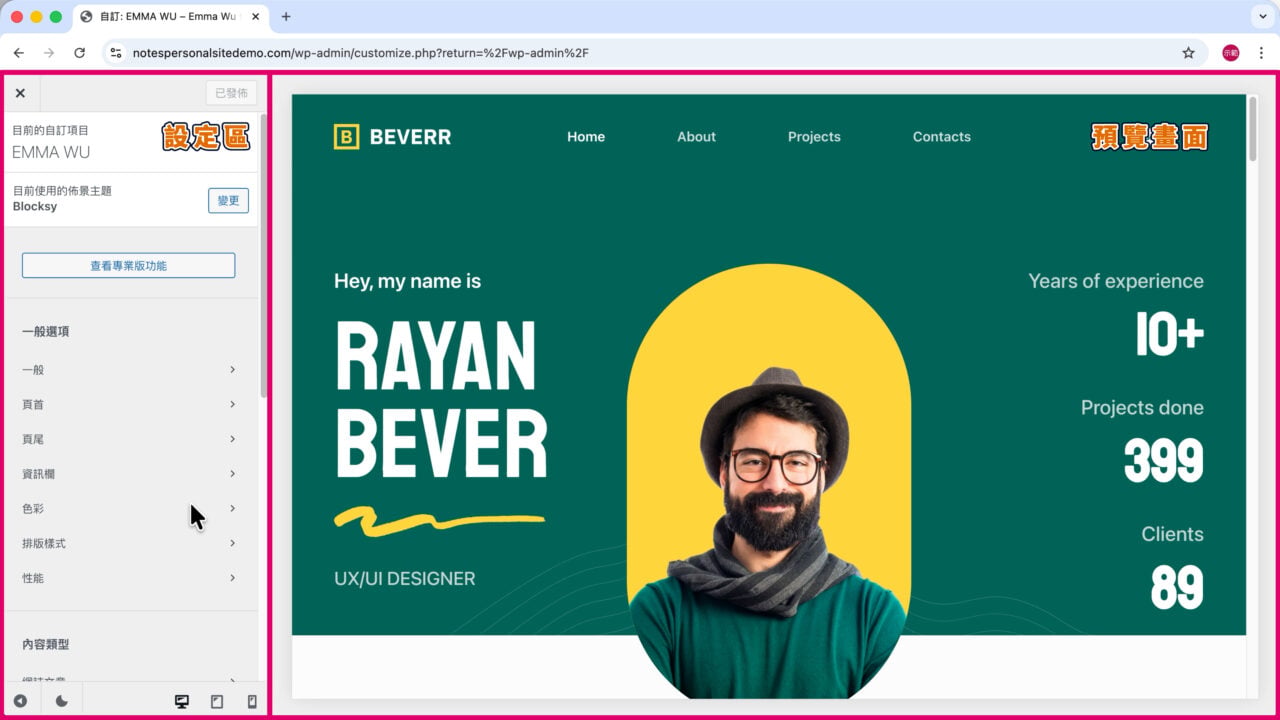Reload the browser page
The height and width of the screenshot is (720, 1280).
(x=80, y=53)
